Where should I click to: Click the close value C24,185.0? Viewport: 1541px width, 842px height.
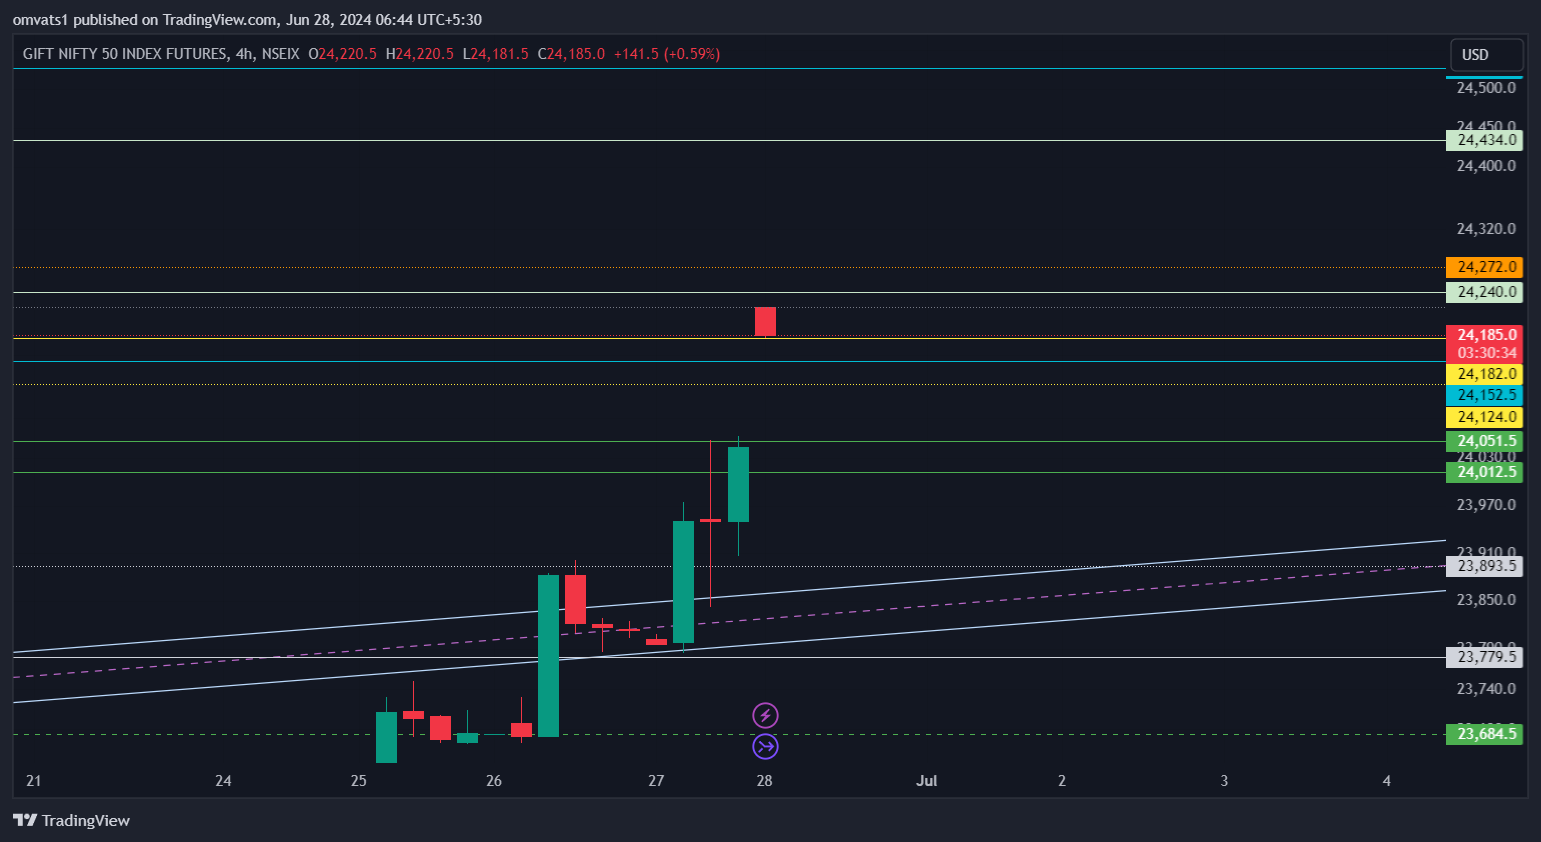pos(571,54)
